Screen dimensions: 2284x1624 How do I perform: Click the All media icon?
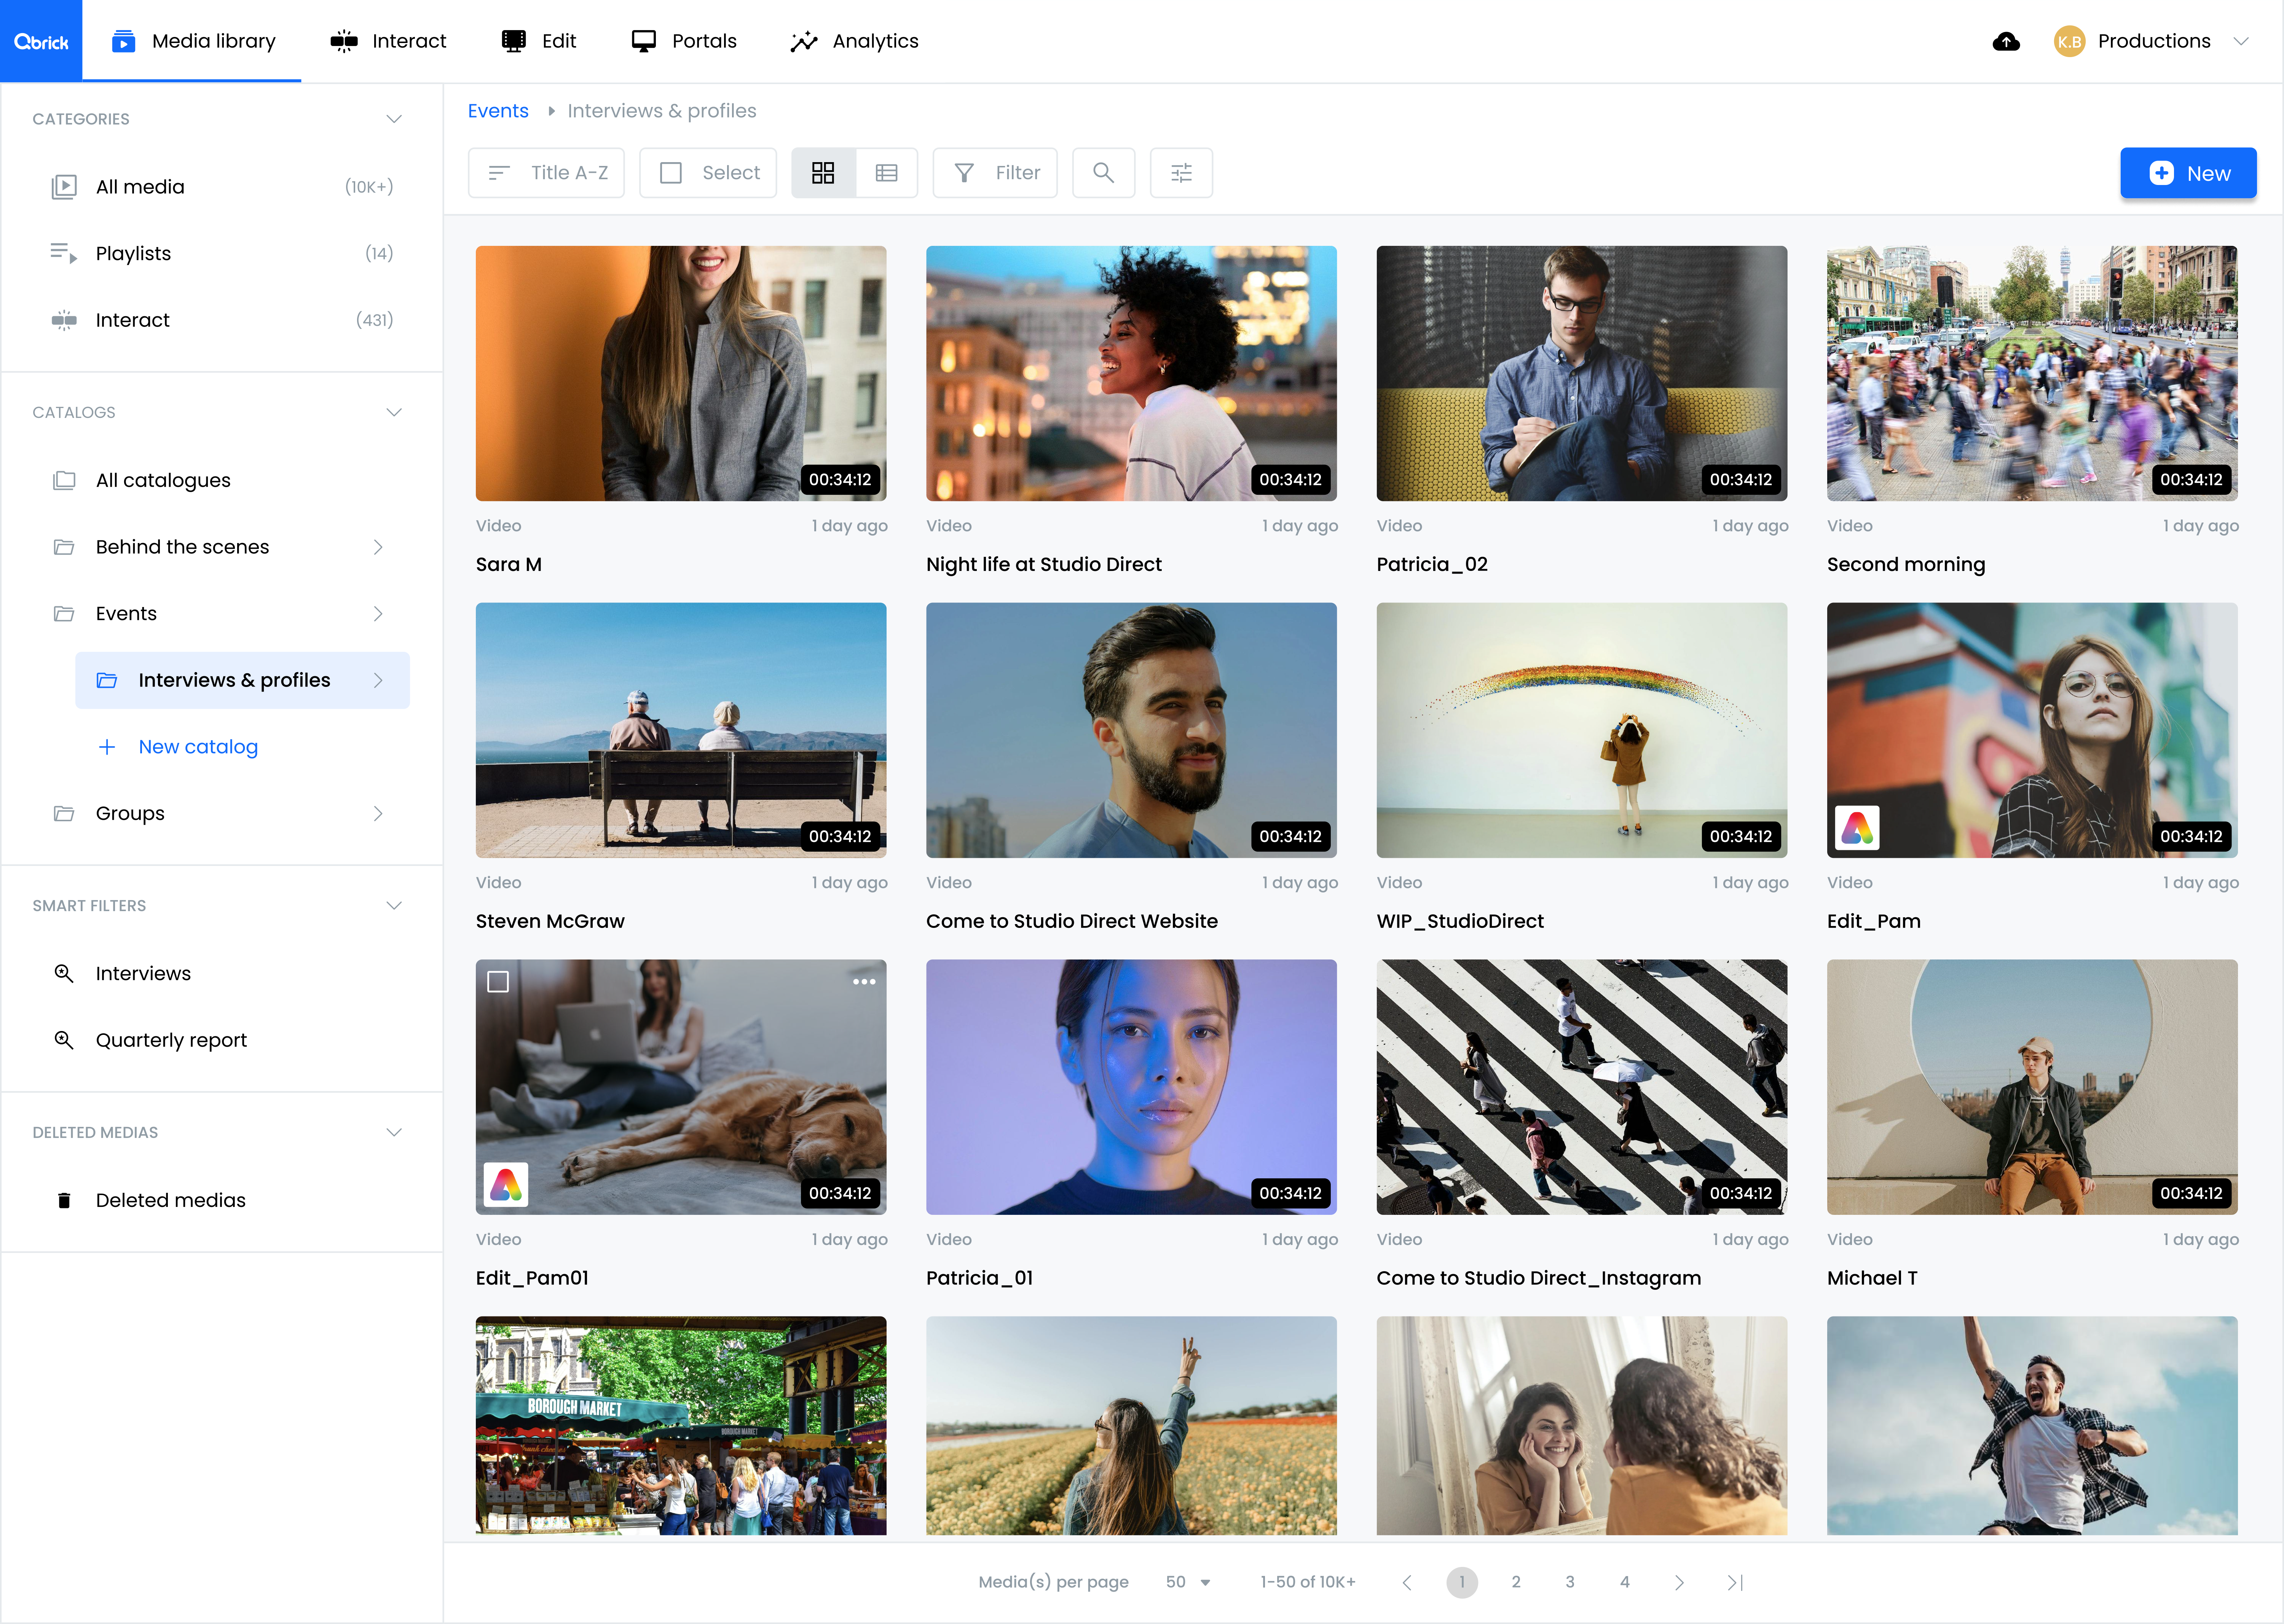[x=64, y=187]
